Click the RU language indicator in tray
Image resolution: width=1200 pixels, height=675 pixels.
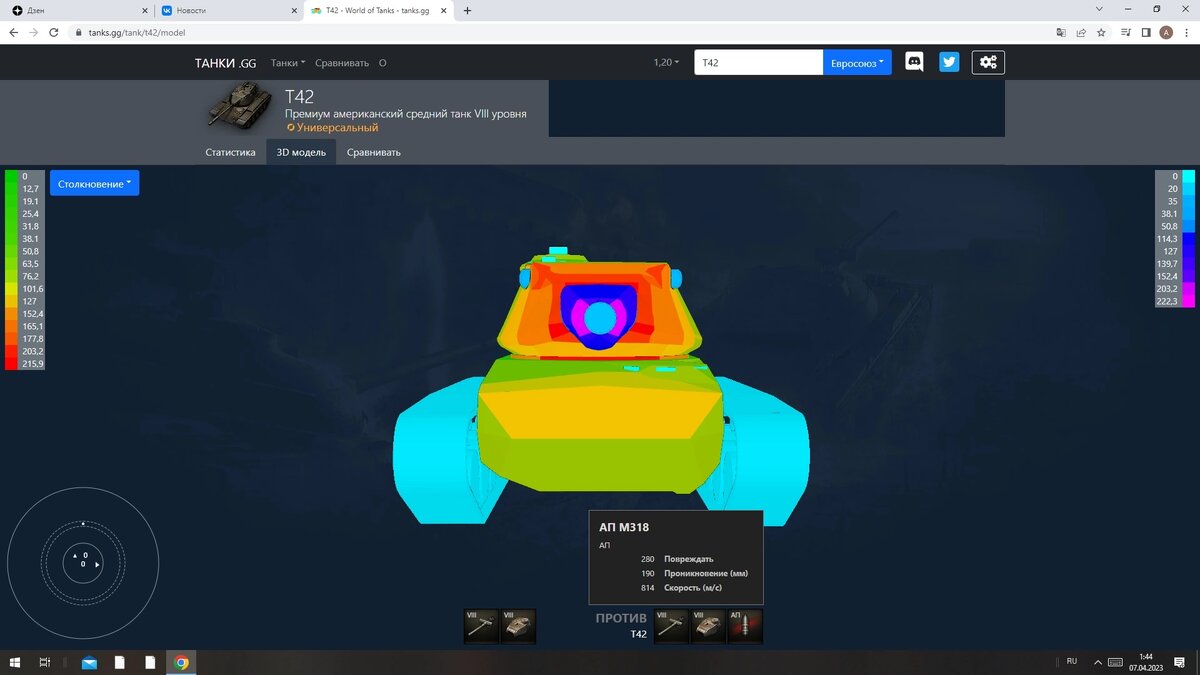point(1072,662)
